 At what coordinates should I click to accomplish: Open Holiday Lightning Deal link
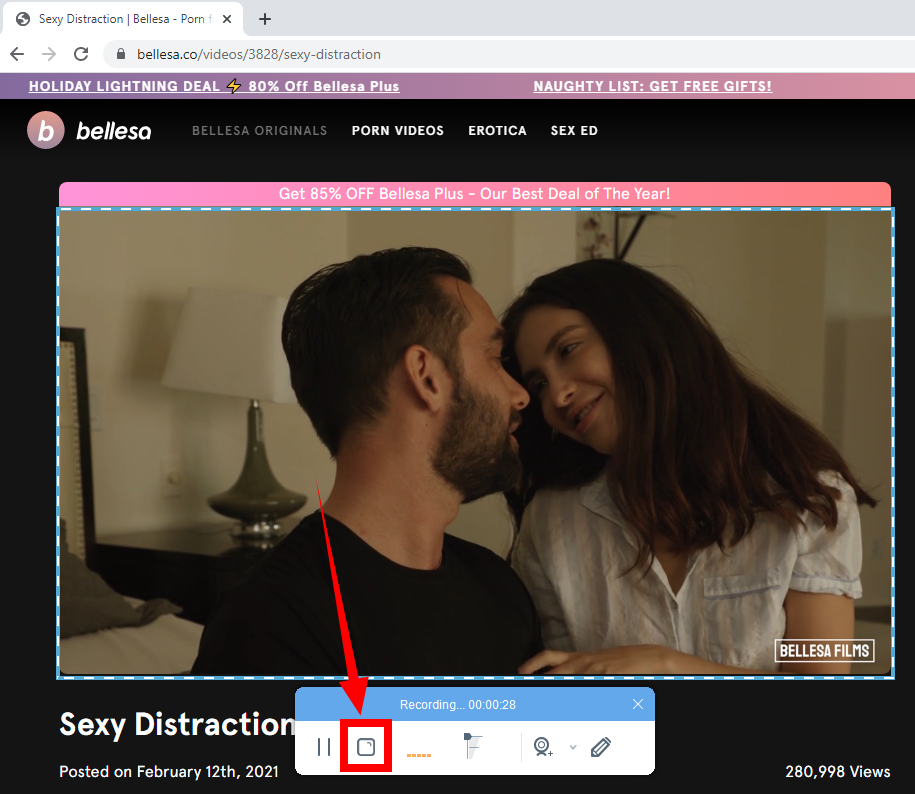pos(214,86)
